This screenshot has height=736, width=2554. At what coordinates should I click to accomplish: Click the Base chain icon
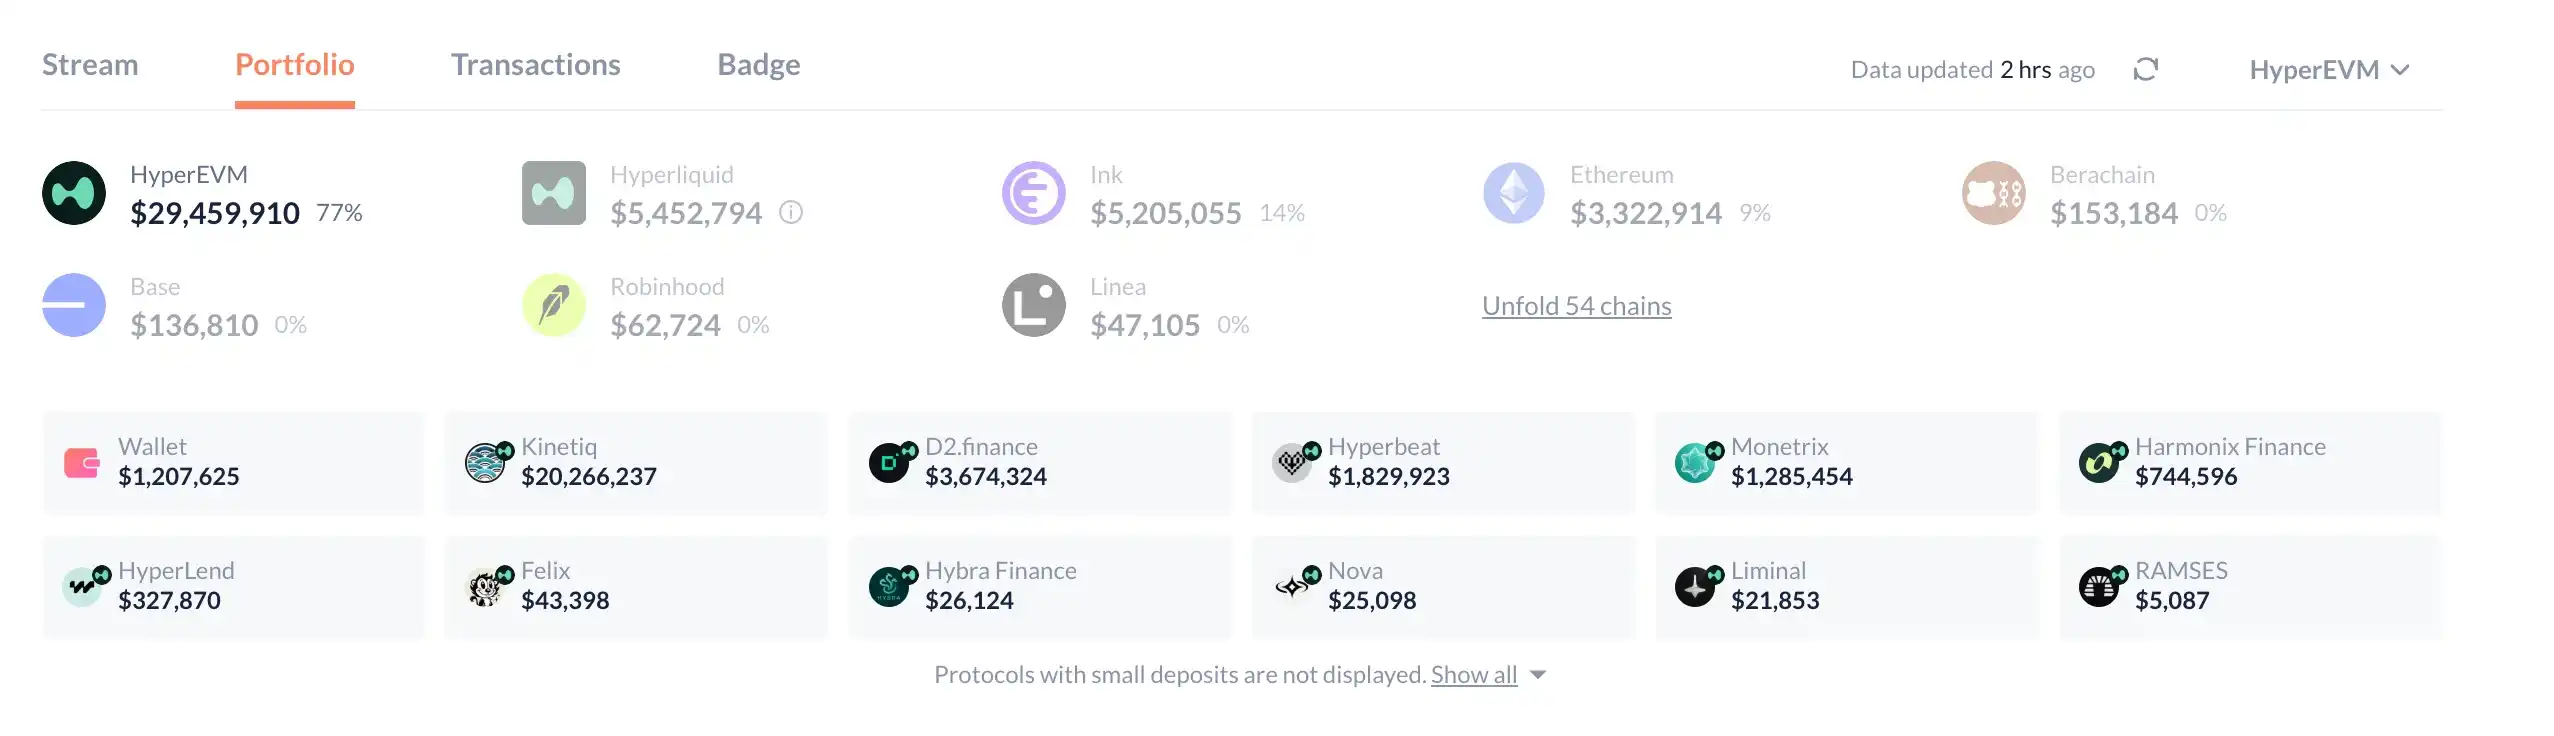click(x=74, y=305)
